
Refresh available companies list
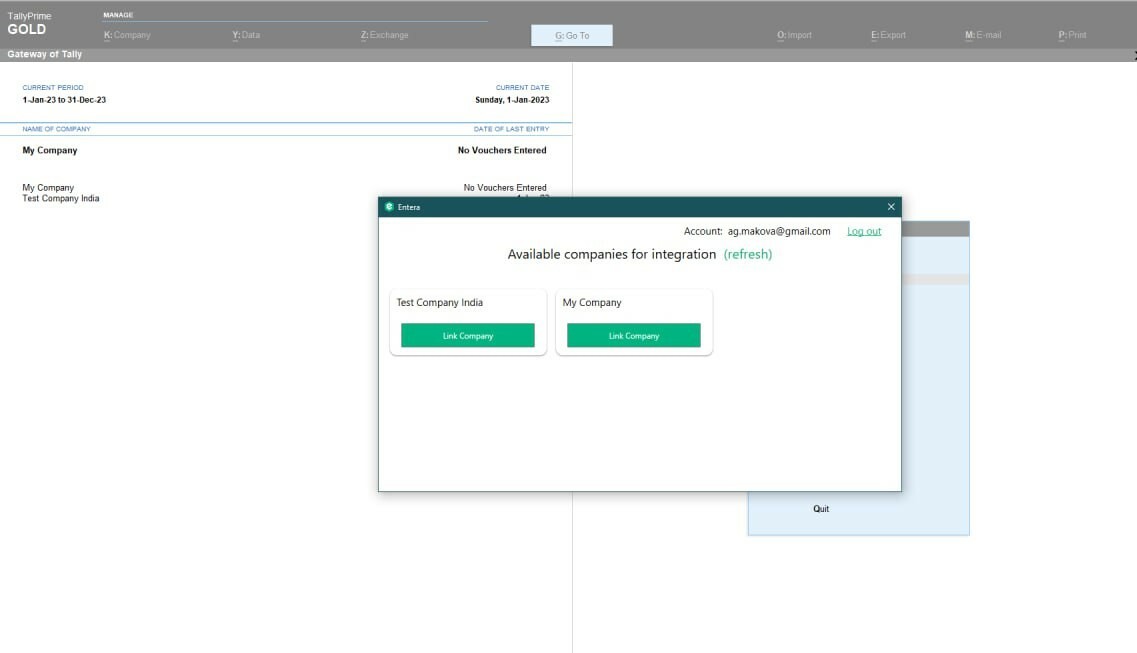coord(748,254)
